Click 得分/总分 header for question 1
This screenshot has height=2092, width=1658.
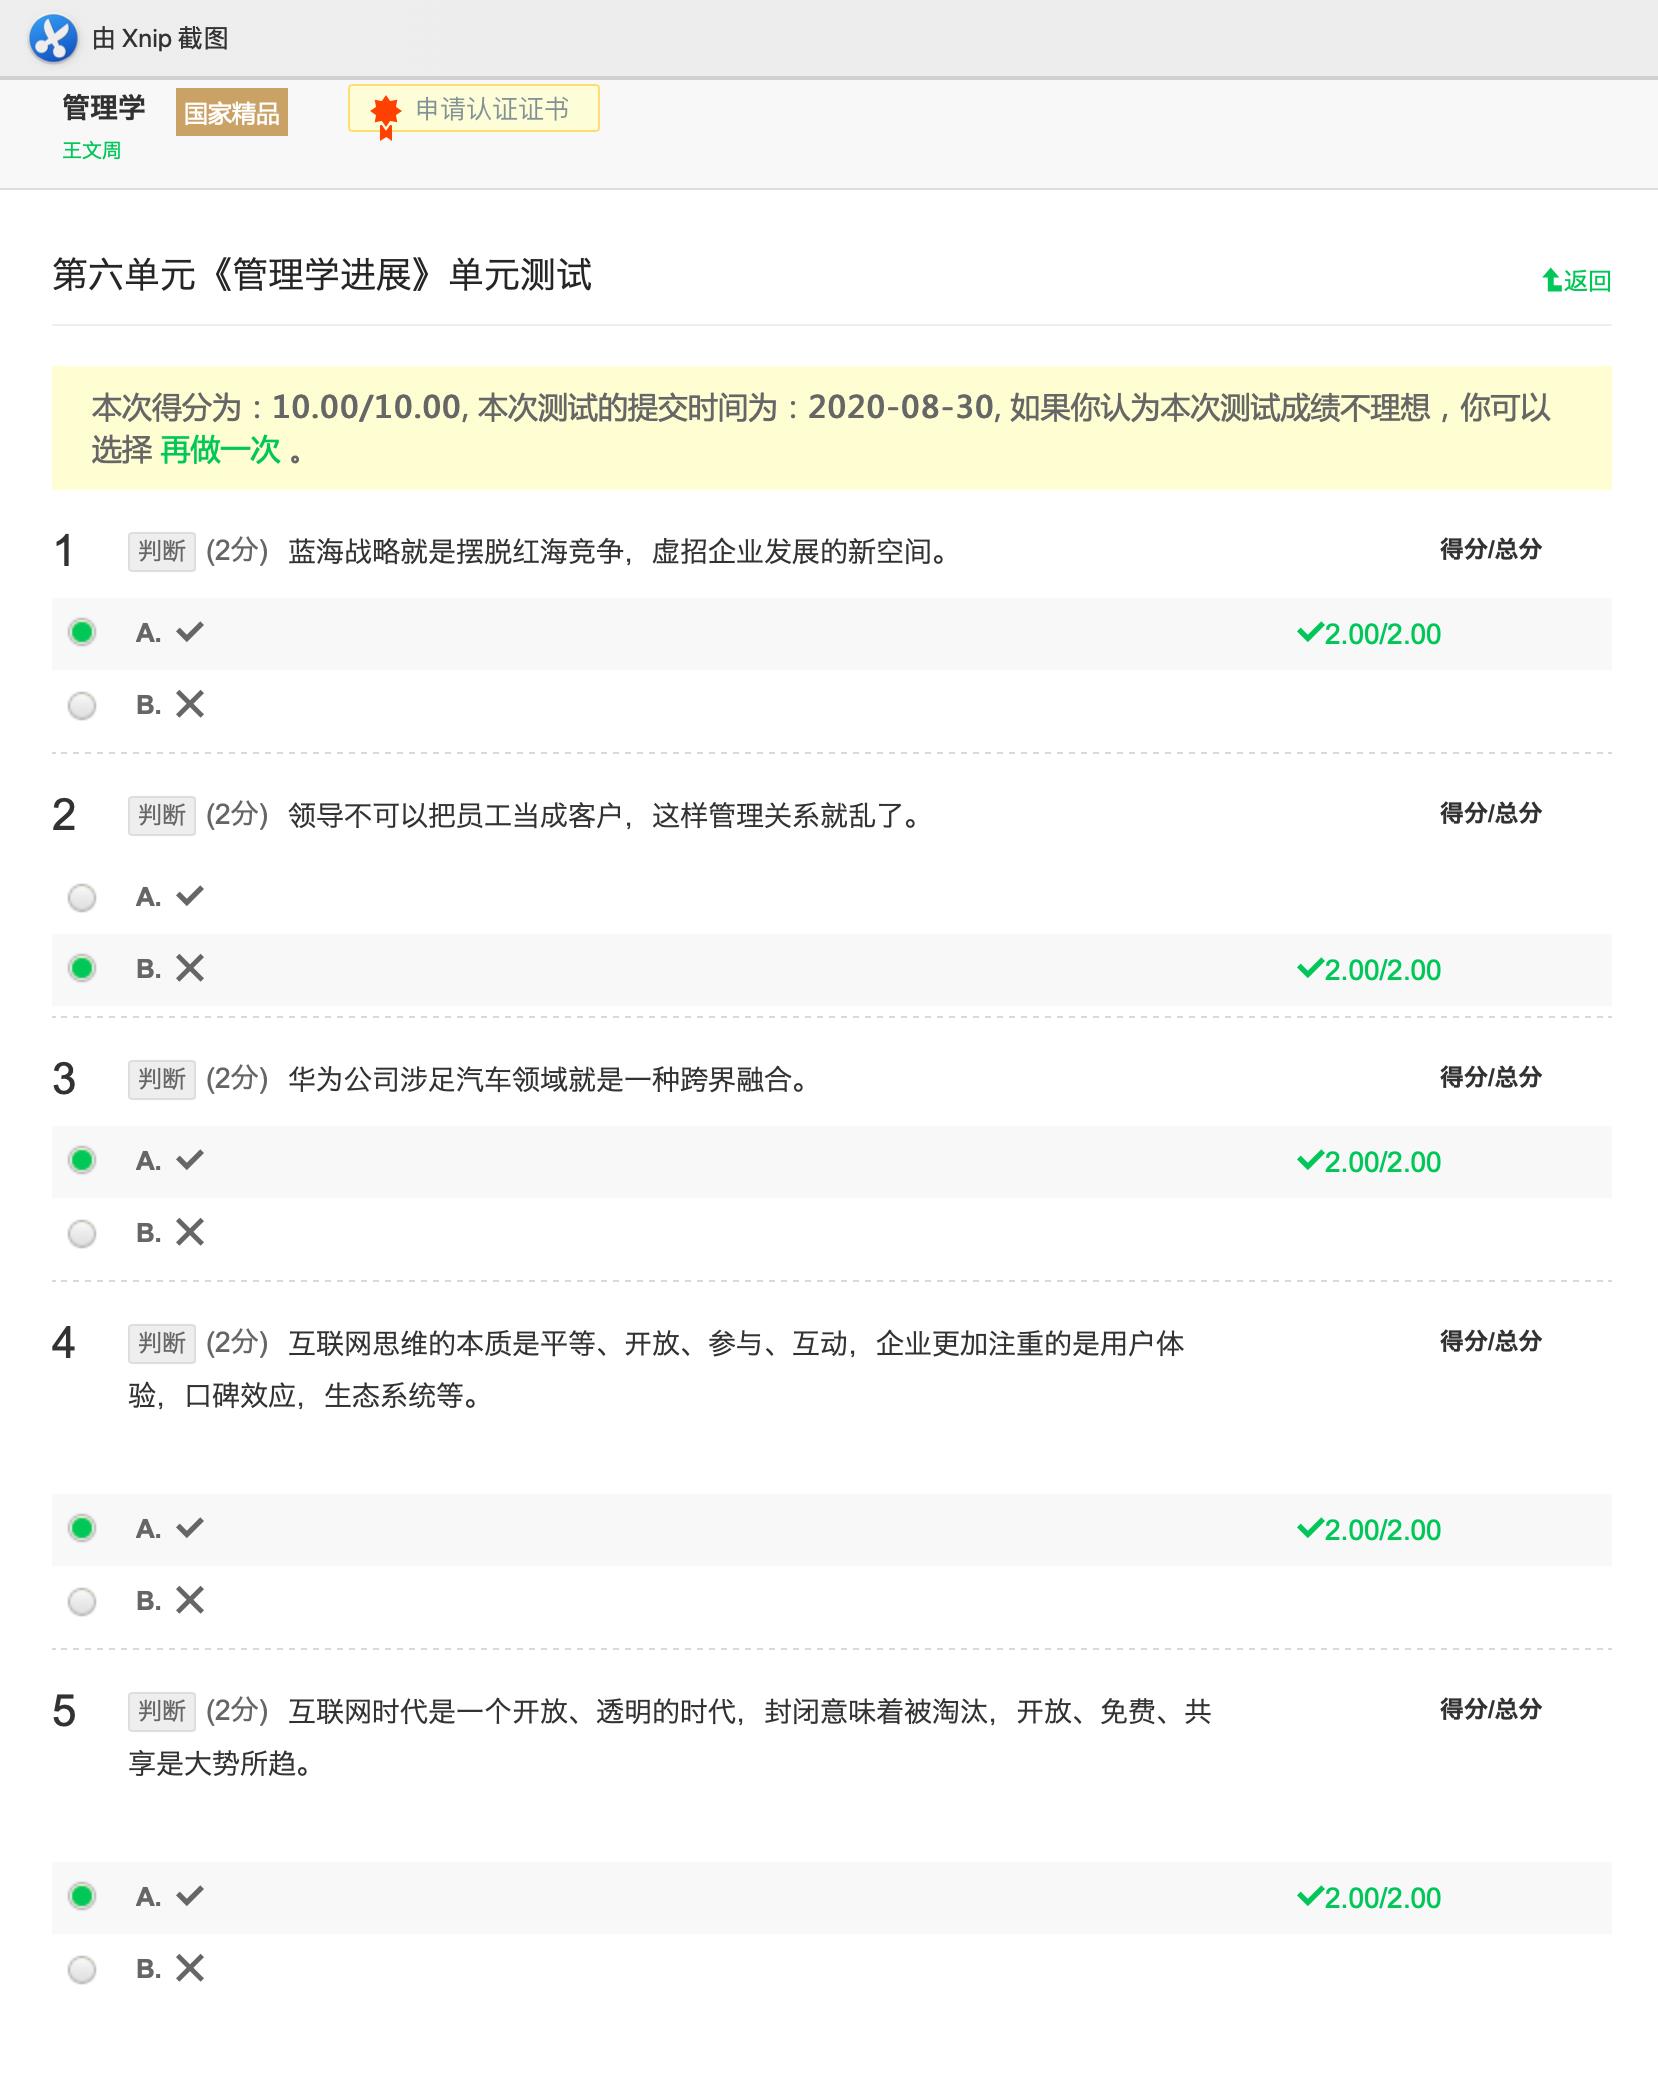[1491, 549]
